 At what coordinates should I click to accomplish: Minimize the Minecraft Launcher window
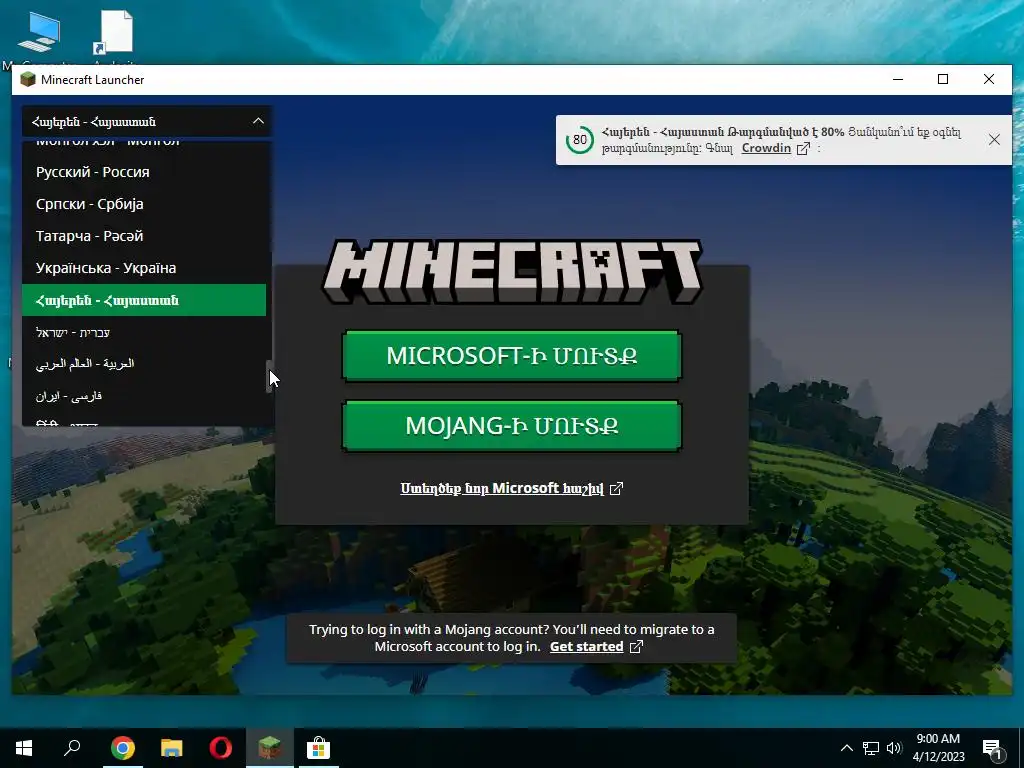pos(898,80)
